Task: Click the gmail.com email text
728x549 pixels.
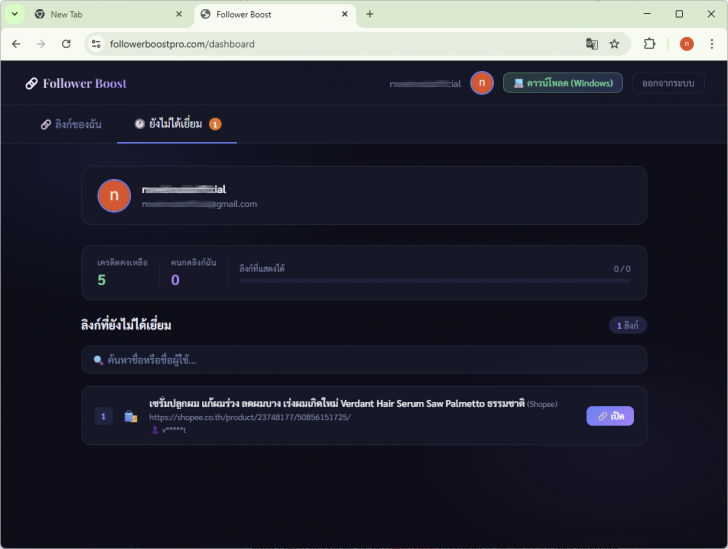Action: pos(200,204)
